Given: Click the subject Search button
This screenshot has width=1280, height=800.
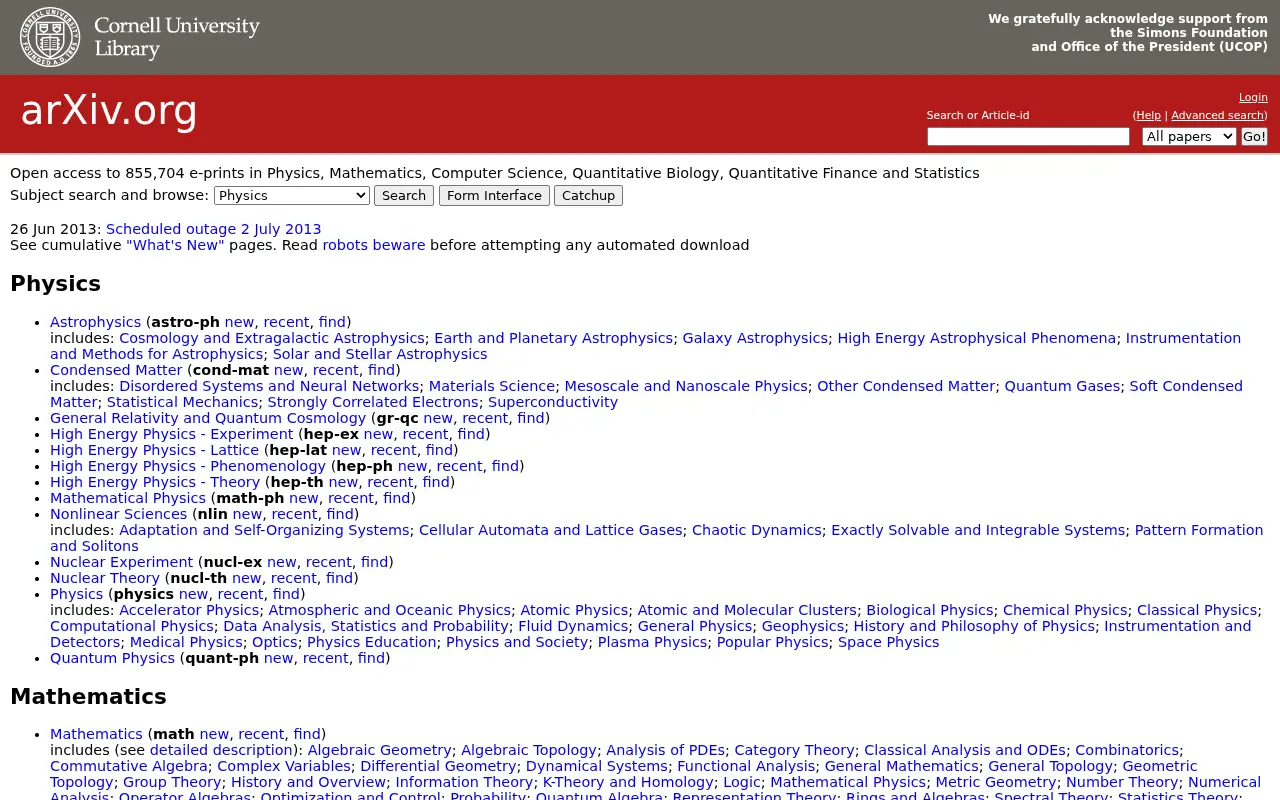Looking at the screenshot, I should (x=404, y=195).
